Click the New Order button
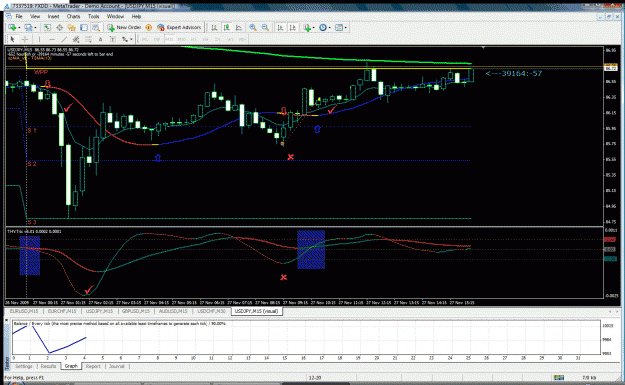The width and height of the screenshot is (625, 385). [x=124, y=27]
